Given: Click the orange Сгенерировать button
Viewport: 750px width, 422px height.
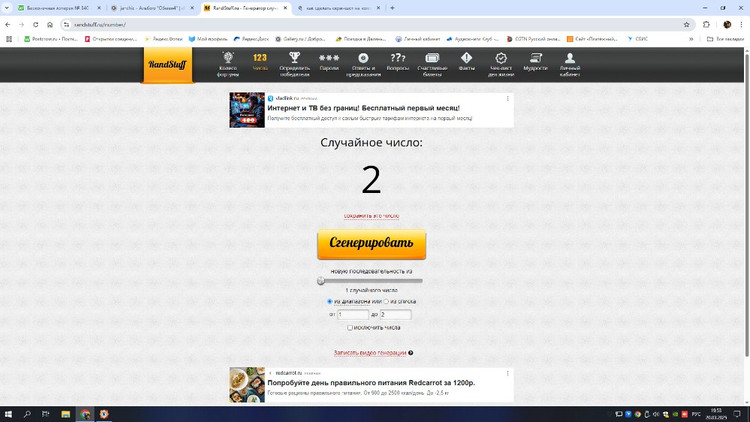Looking at the screenshot, I should (x=371, y=244).
